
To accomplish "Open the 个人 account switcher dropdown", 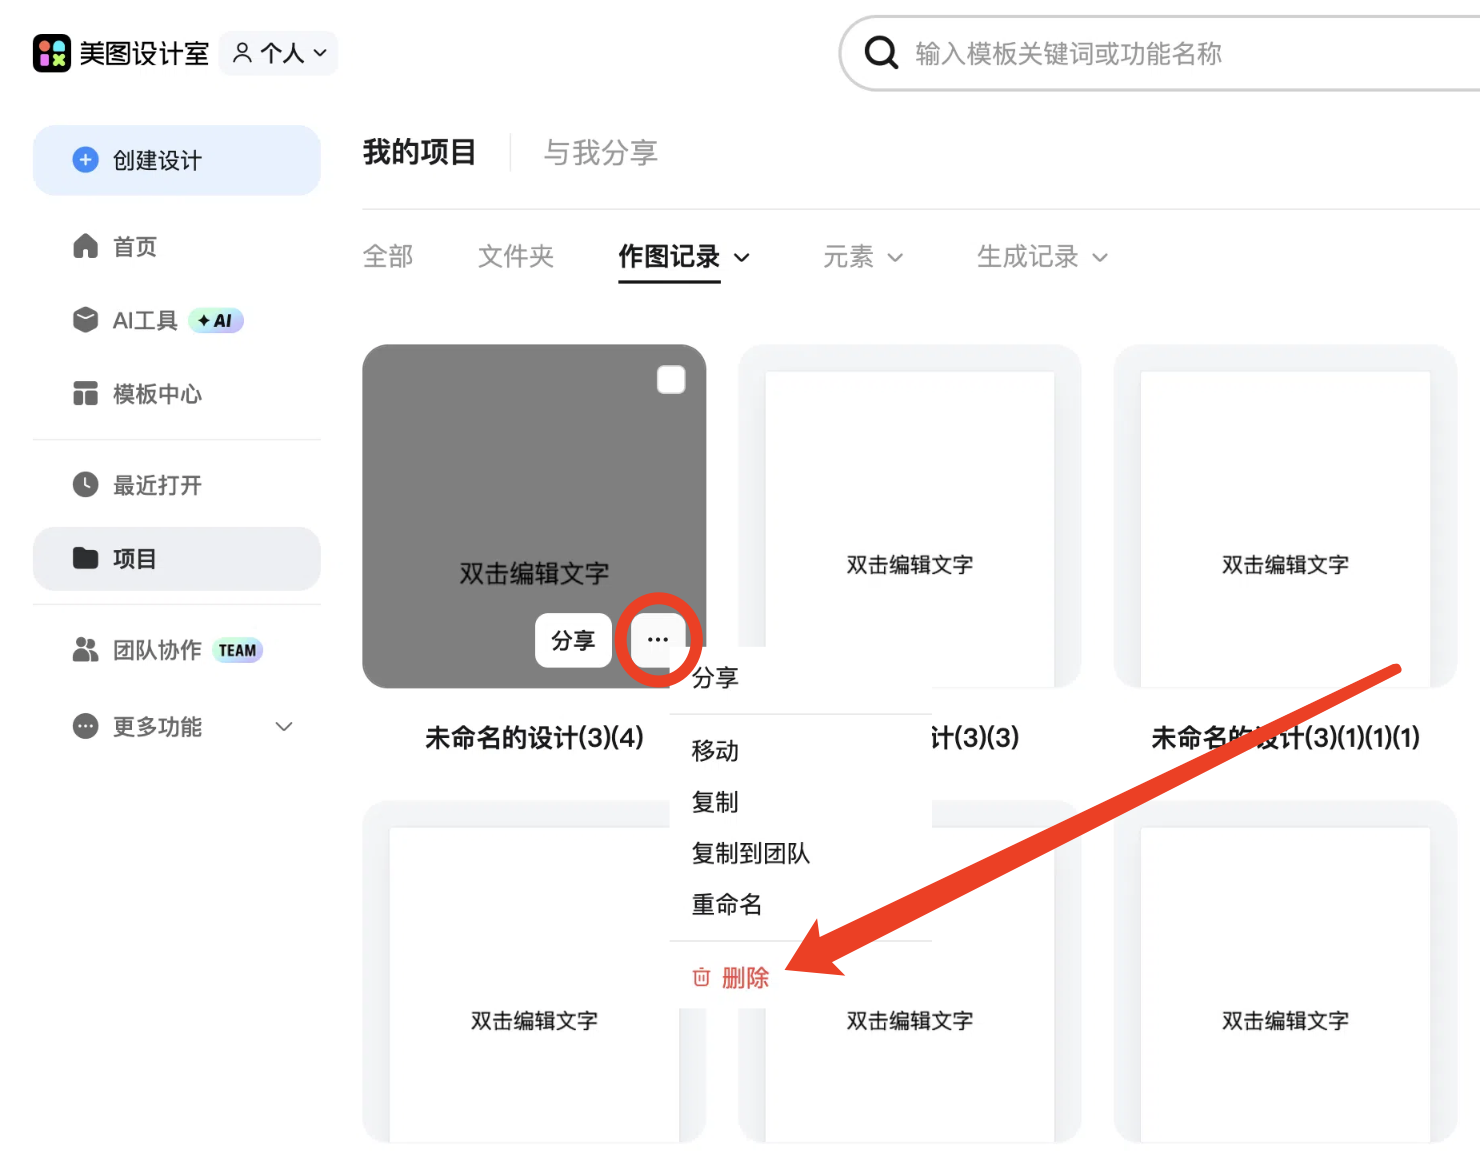I will (x=279, y=53).
